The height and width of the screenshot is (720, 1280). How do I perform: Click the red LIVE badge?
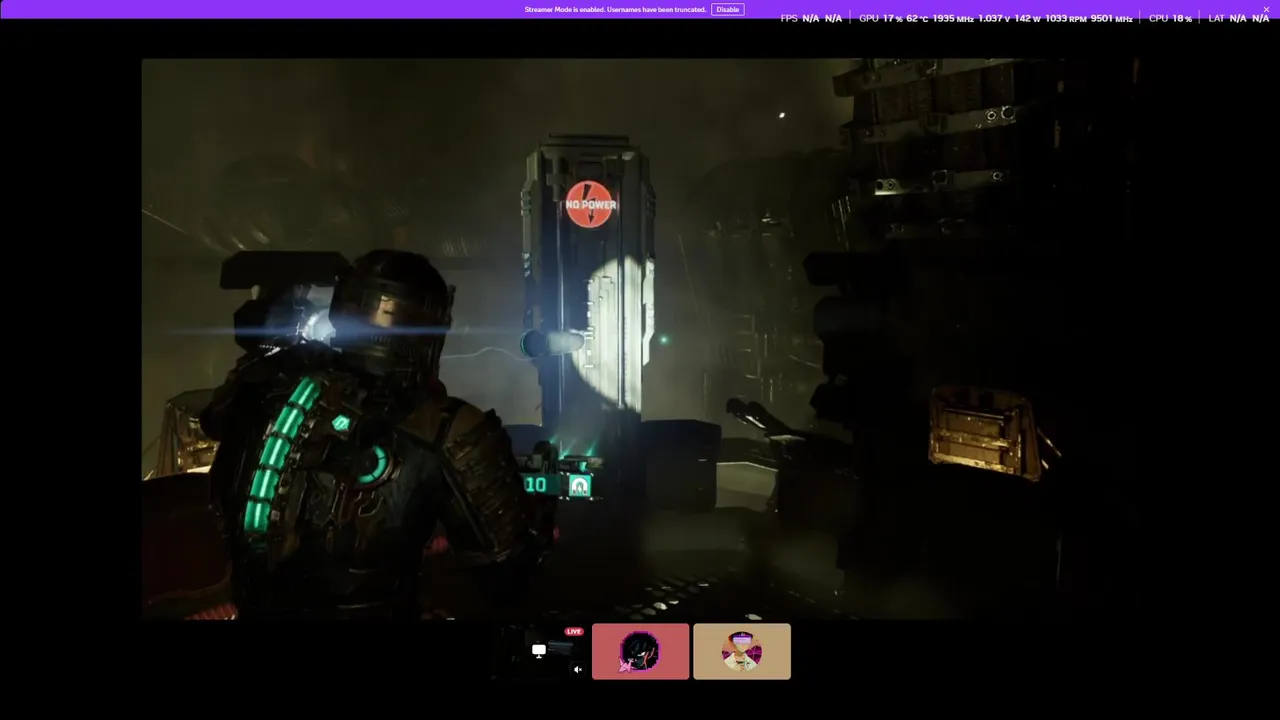pos(574,632)
